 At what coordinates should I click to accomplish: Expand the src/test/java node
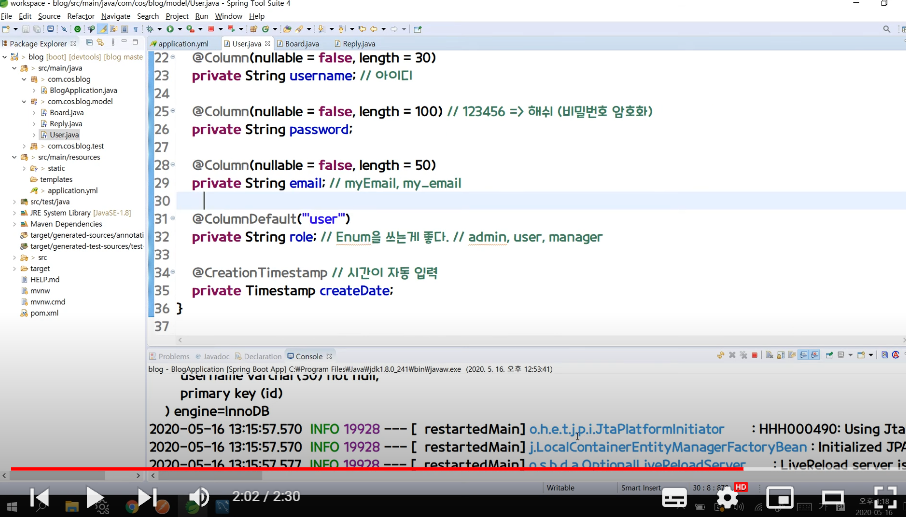pos(14,202)
